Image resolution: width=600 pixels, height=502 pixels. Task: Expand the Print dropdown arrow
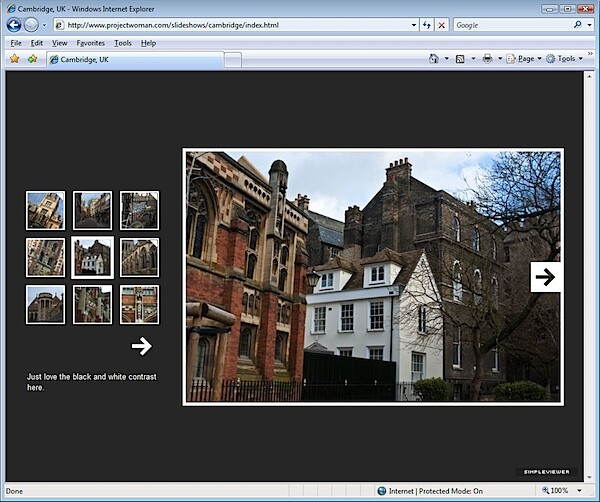click(x=500, y=59)
